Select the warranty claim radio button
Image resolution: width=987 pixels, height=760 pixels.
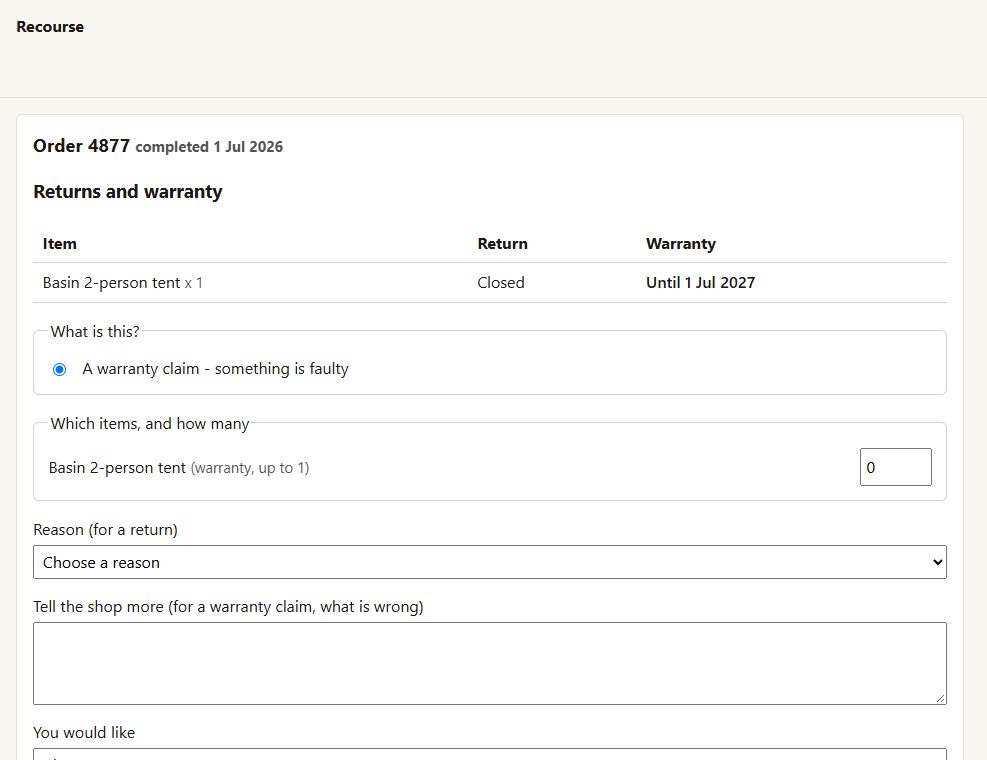click(x=59, y=369)
